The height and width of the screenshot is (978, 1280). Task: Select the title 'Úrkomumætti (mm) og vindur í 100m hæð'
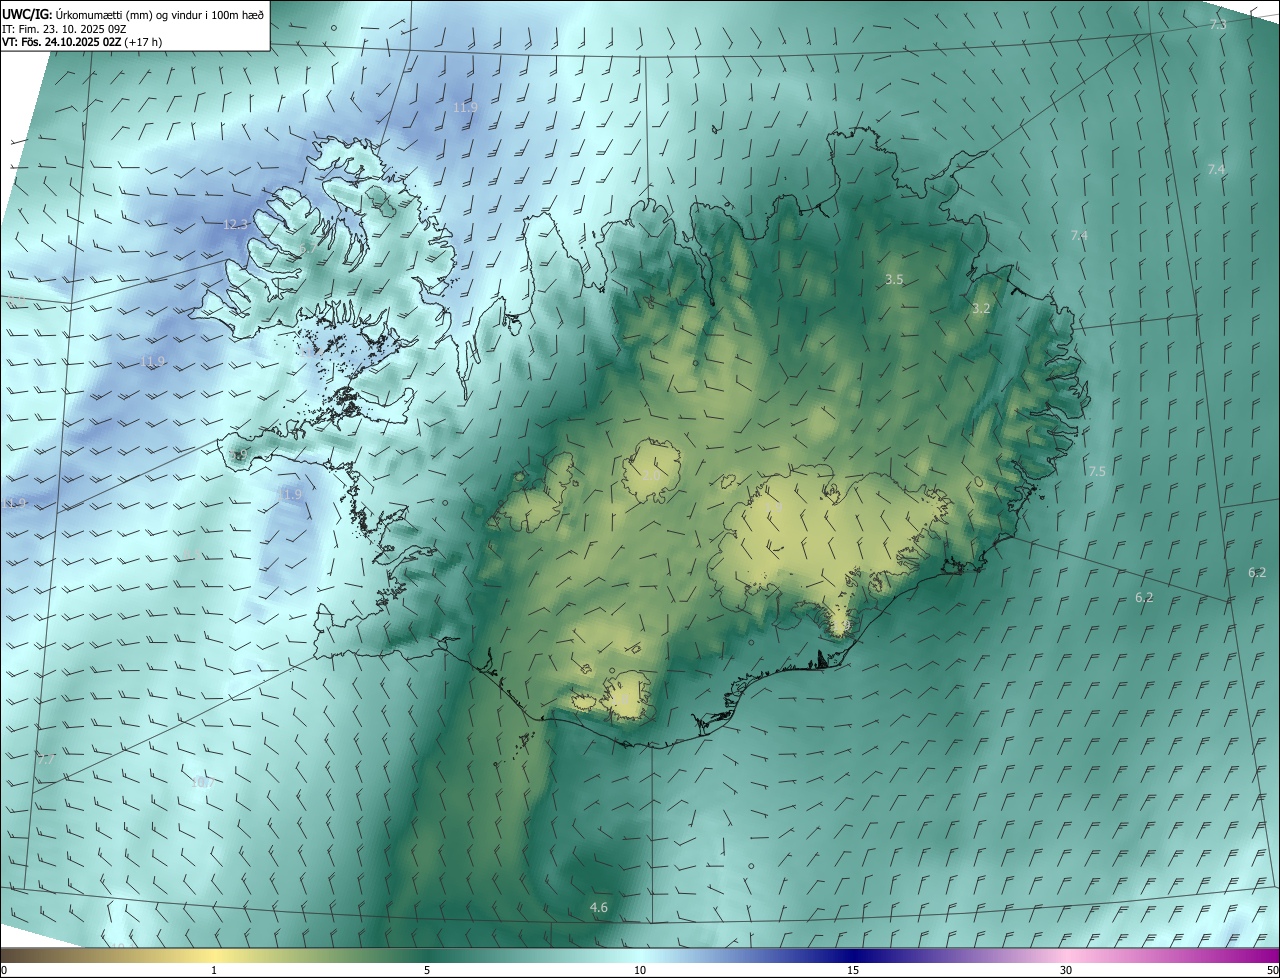(x=159, y=14)
